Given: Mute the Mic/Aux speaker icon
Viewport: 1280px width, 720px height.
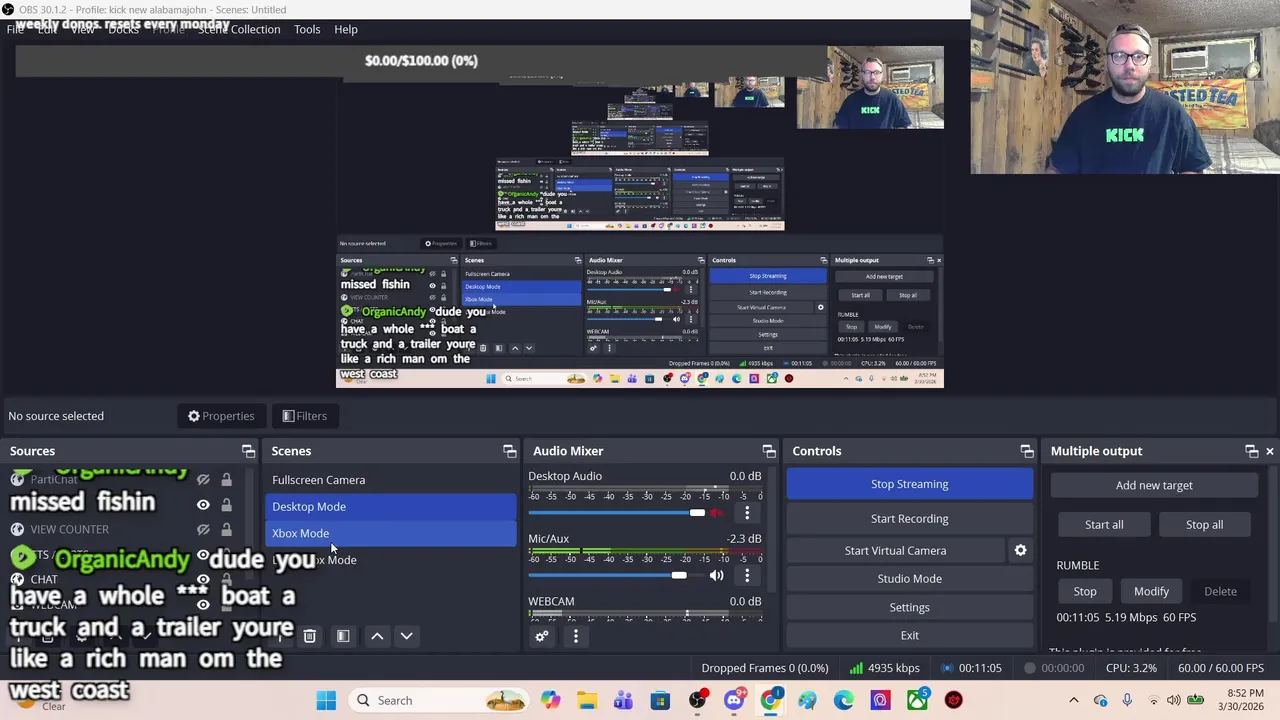Looking at the screenshot, I should tap(716, 575).
